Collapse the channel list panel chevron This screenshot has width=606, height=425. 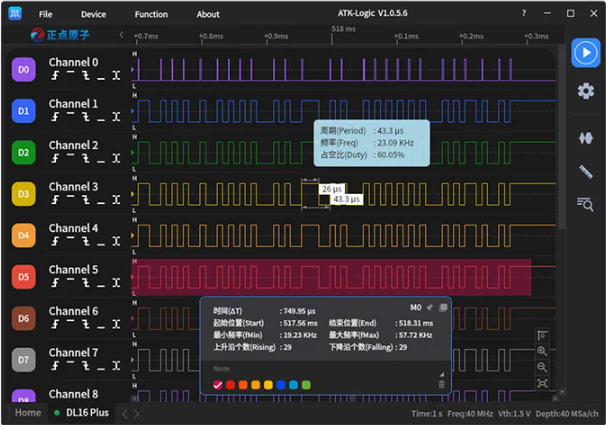point(121,35)
